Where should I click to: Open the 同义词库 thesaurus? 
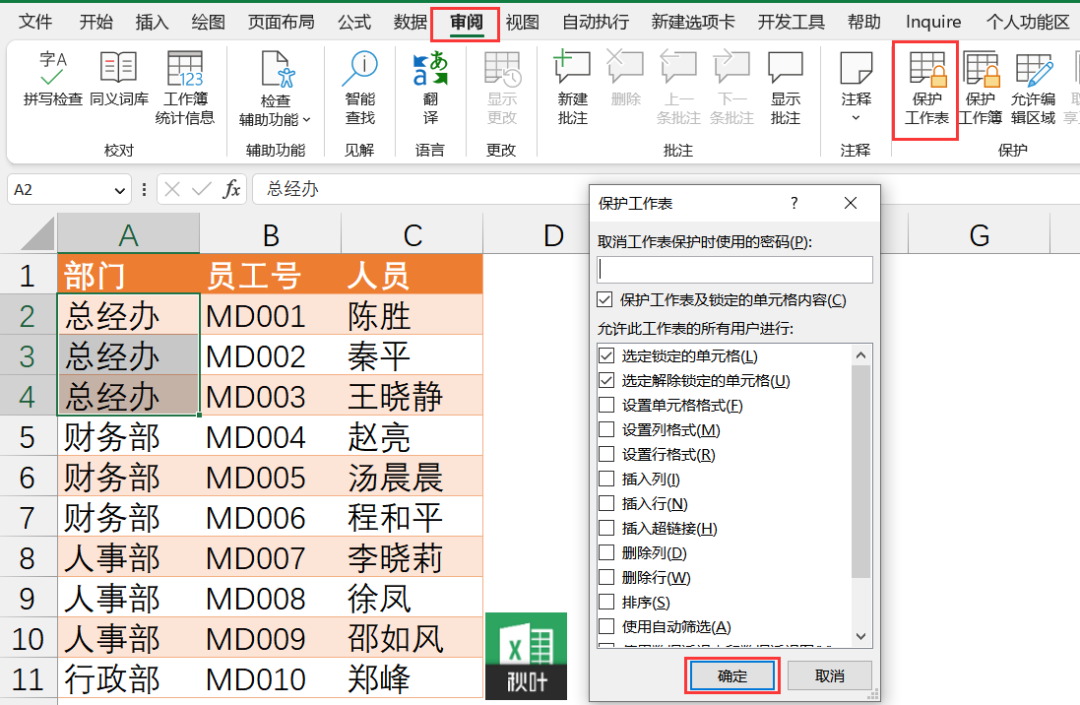coord(118,80)
